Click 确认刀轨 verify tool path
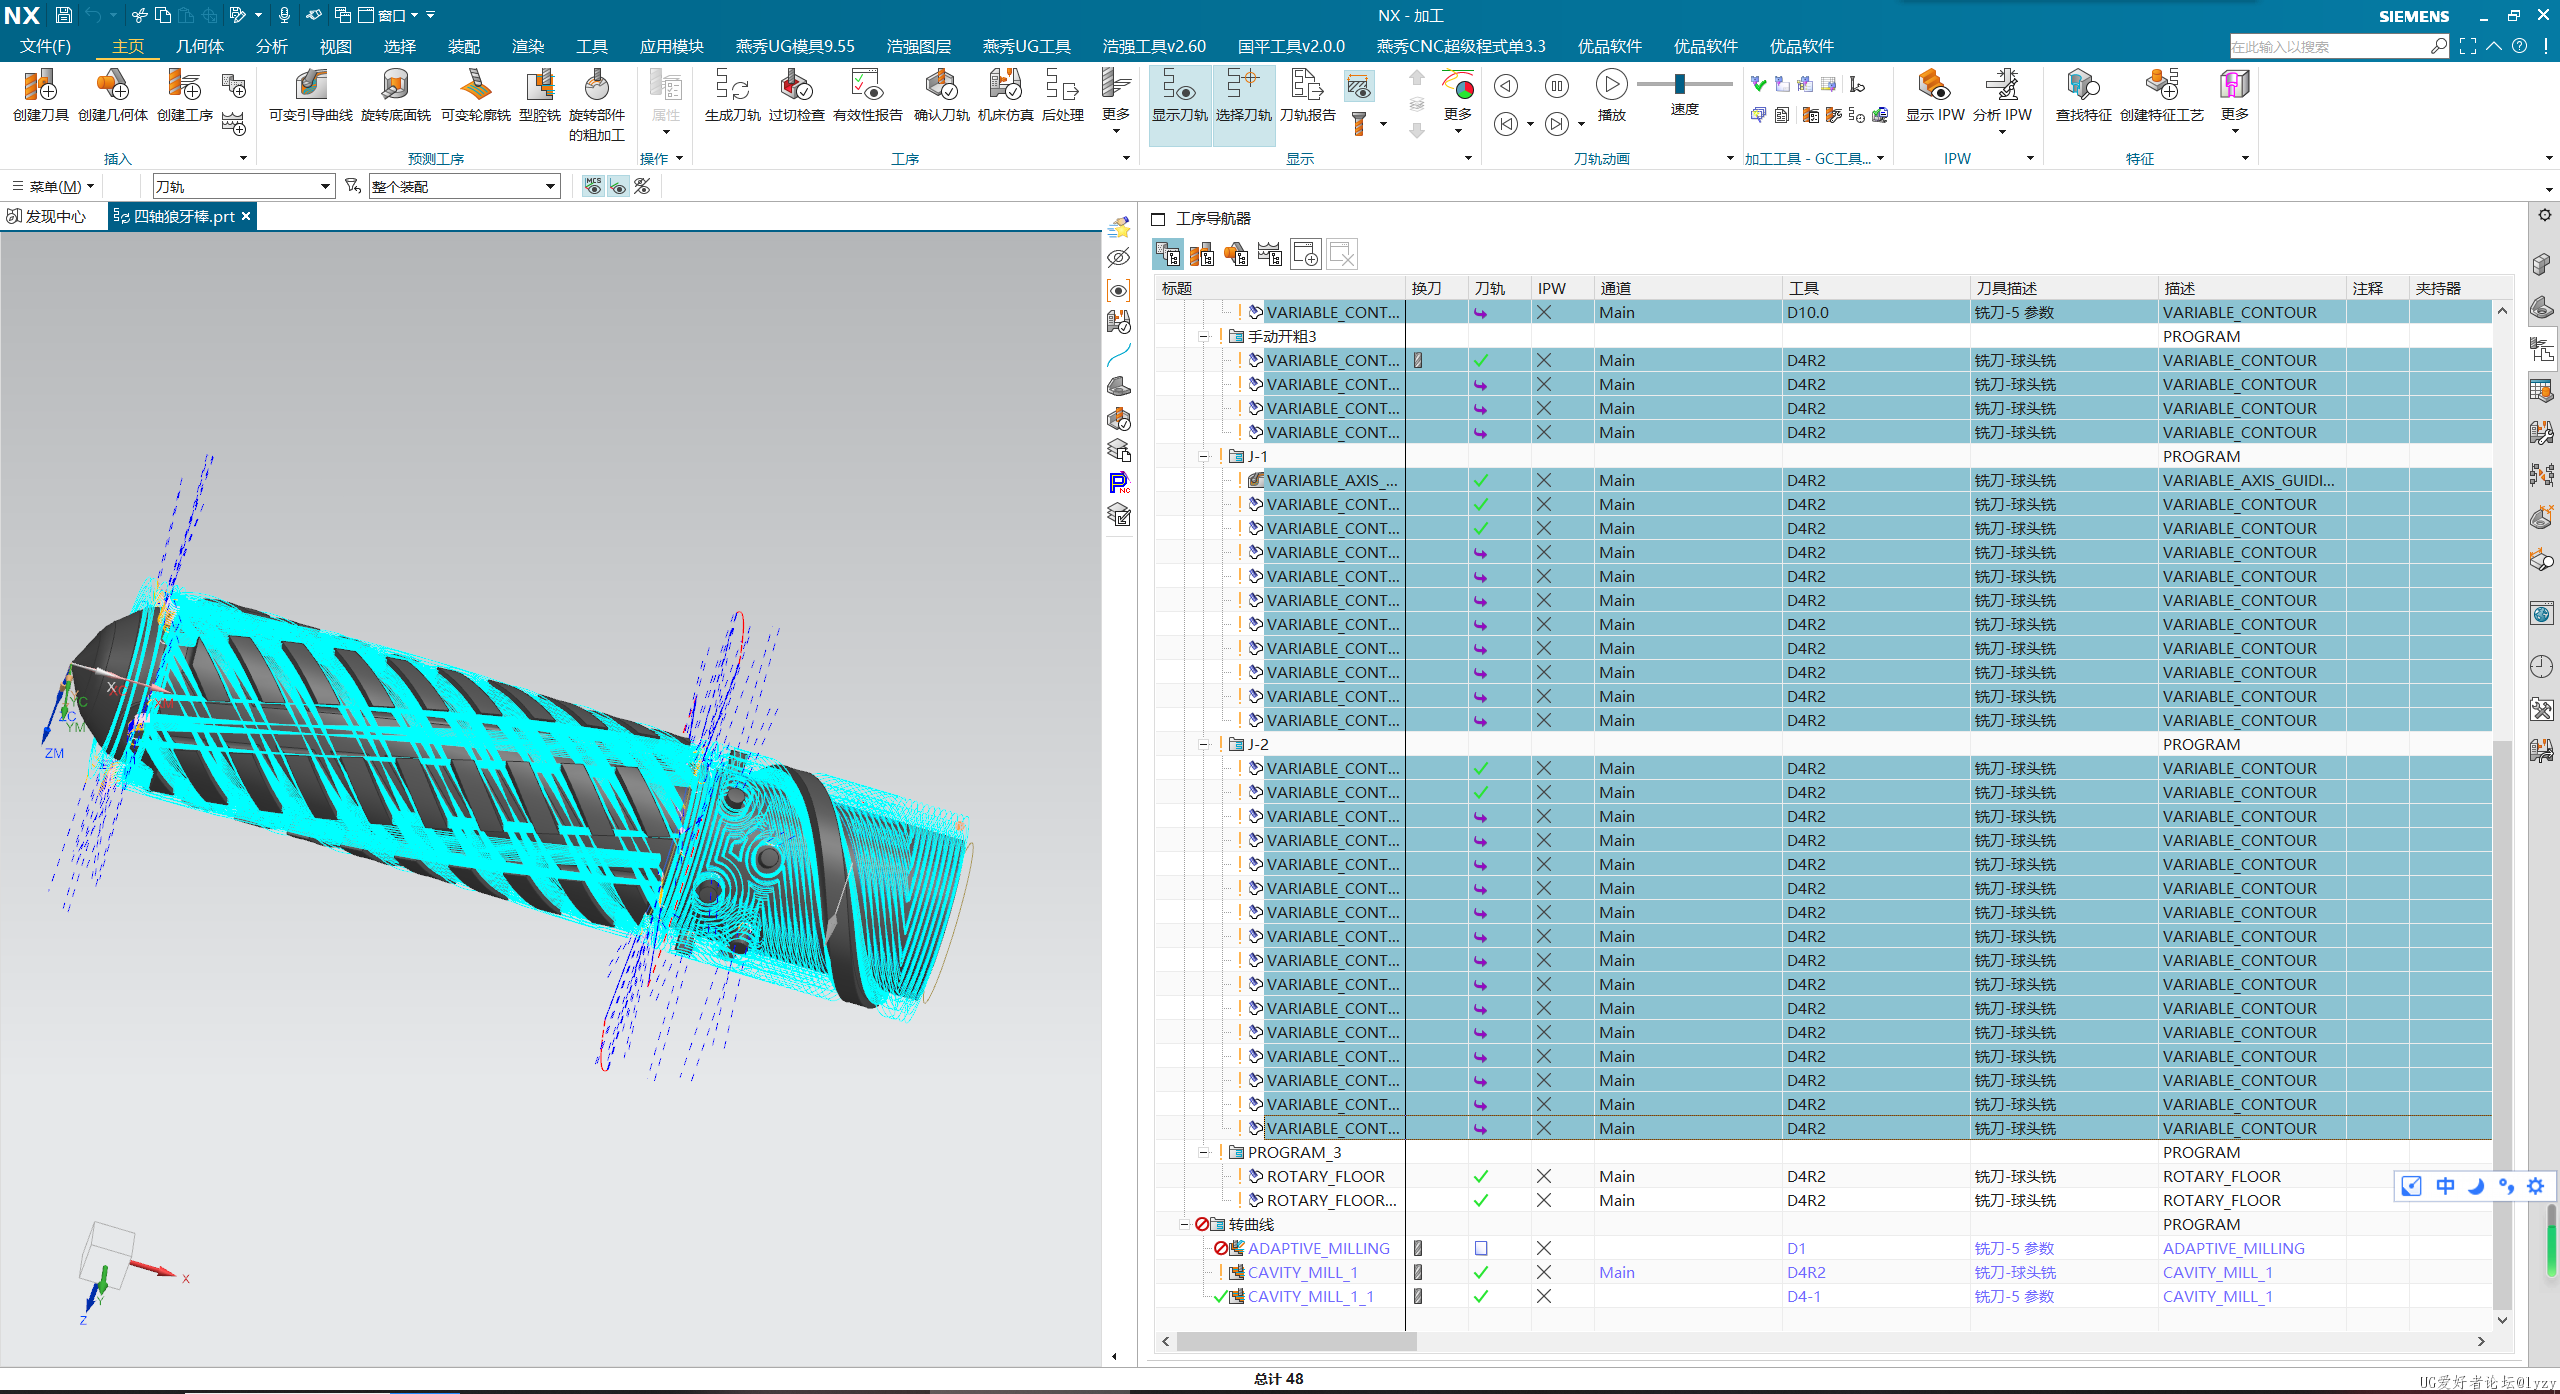 [x=941, y=95]
